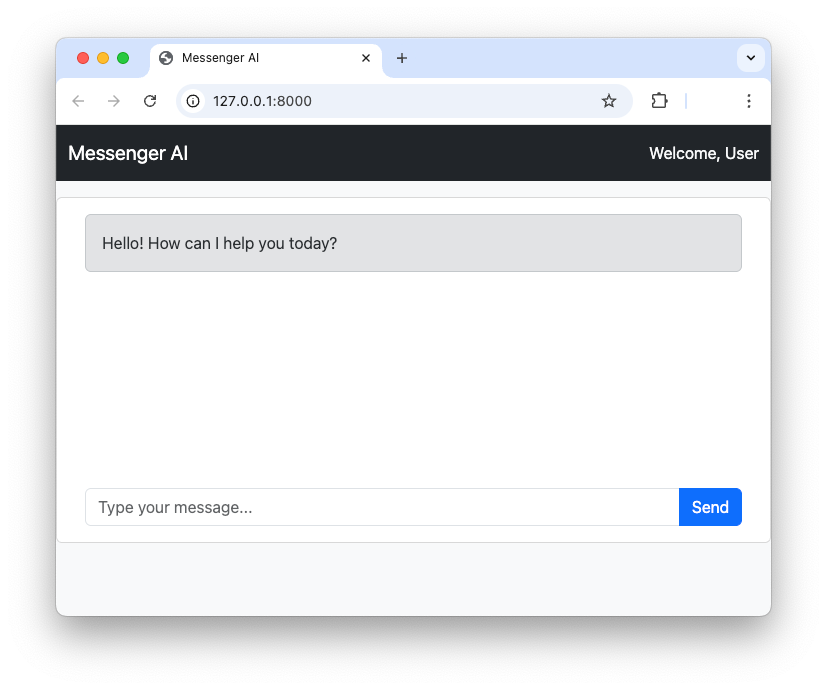Open Chrome's three-dot settings menu
827x690 pixels.
[748, 101]
